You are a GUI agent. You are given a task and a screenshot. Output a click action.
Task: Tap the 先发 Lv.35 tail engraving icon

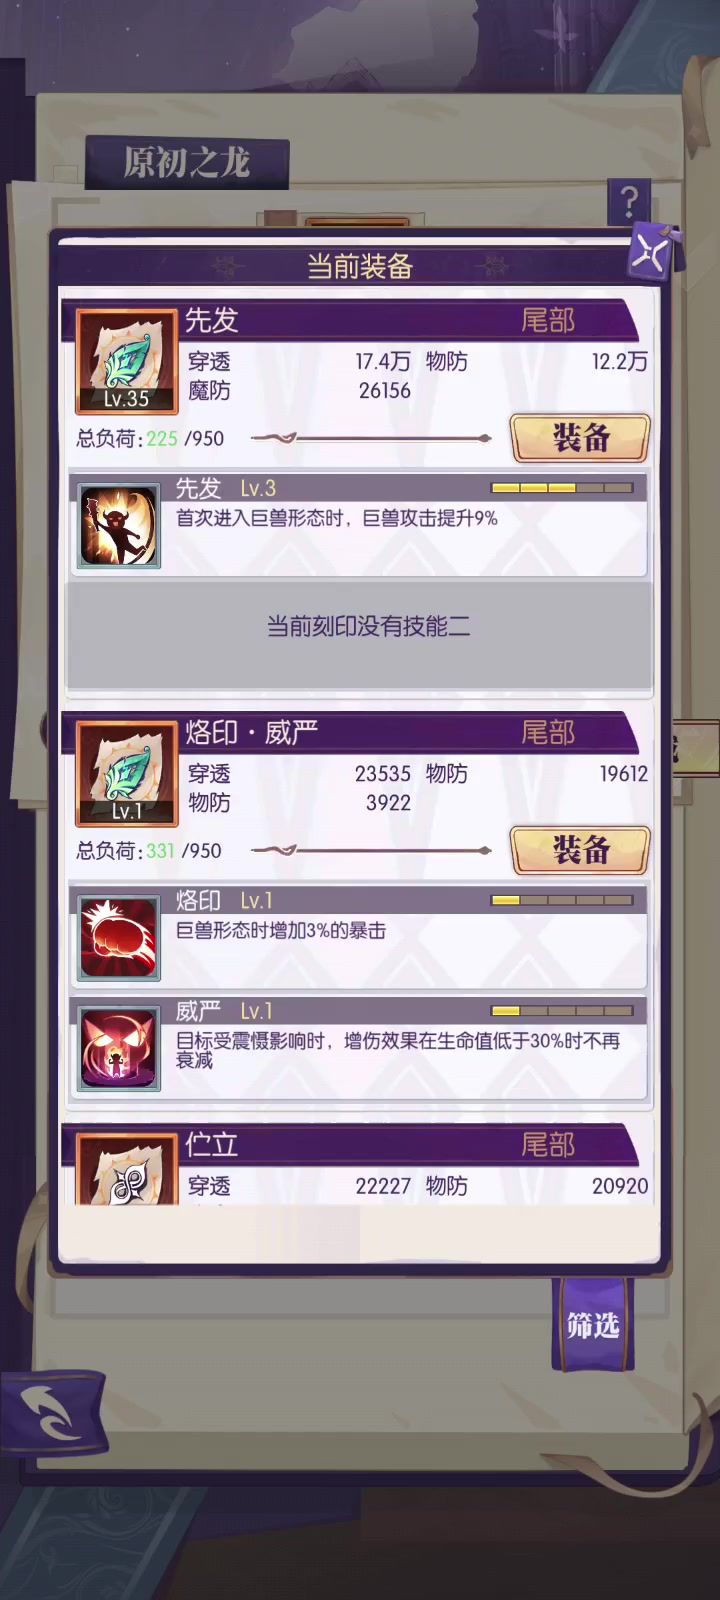(127, 362)
